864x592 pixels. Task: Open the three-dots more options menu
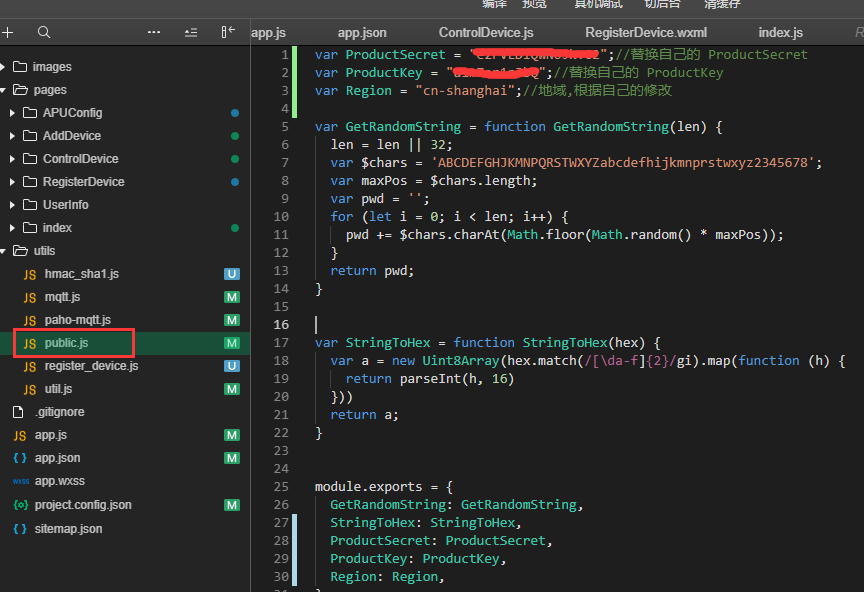tap(154, 33)
